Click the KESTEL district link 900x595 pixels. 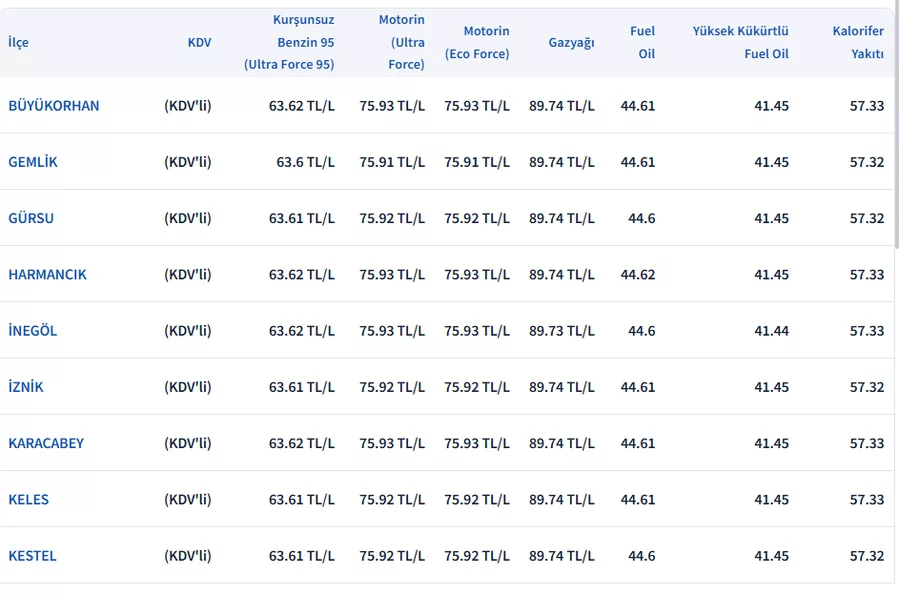32,556
